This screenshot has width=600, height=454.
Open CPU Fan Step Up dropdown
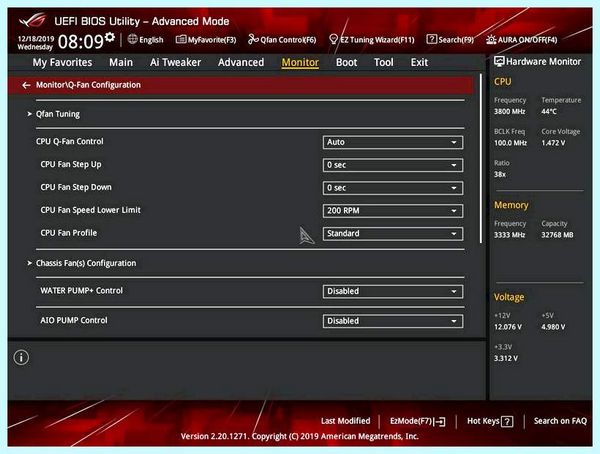(393, 165)
